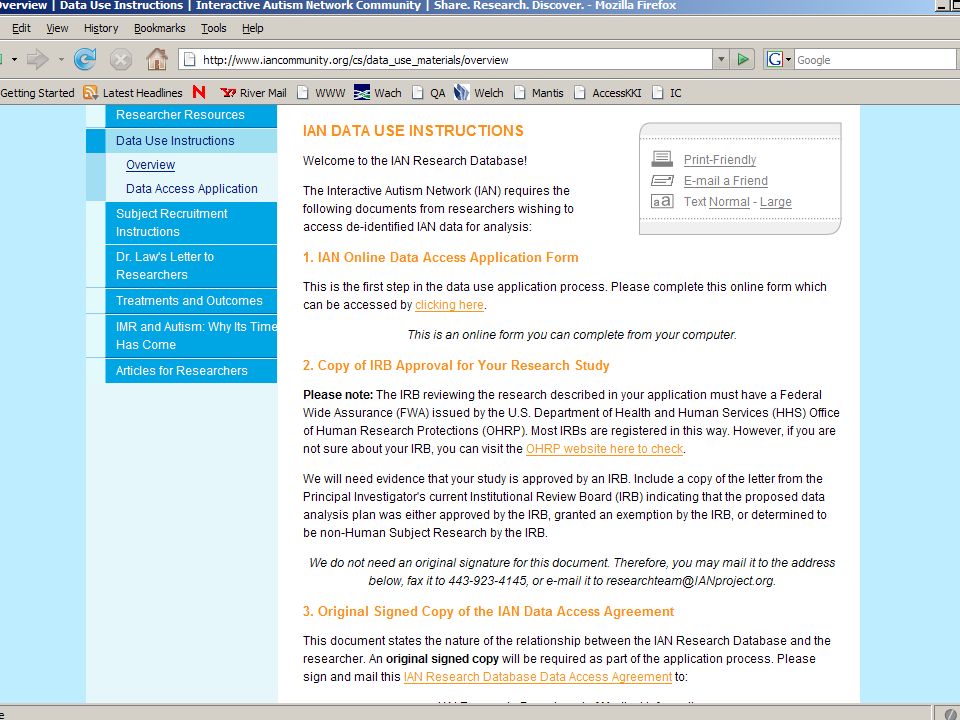Click the envelope icon beside E-mail a Friend
Image resolution: width=960 pixels, height=720 pixels.
point(662,181)
